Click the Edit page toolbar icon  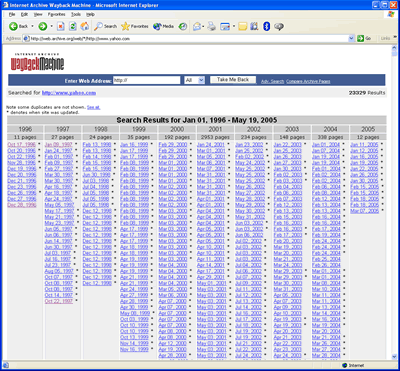pos(225,26)
